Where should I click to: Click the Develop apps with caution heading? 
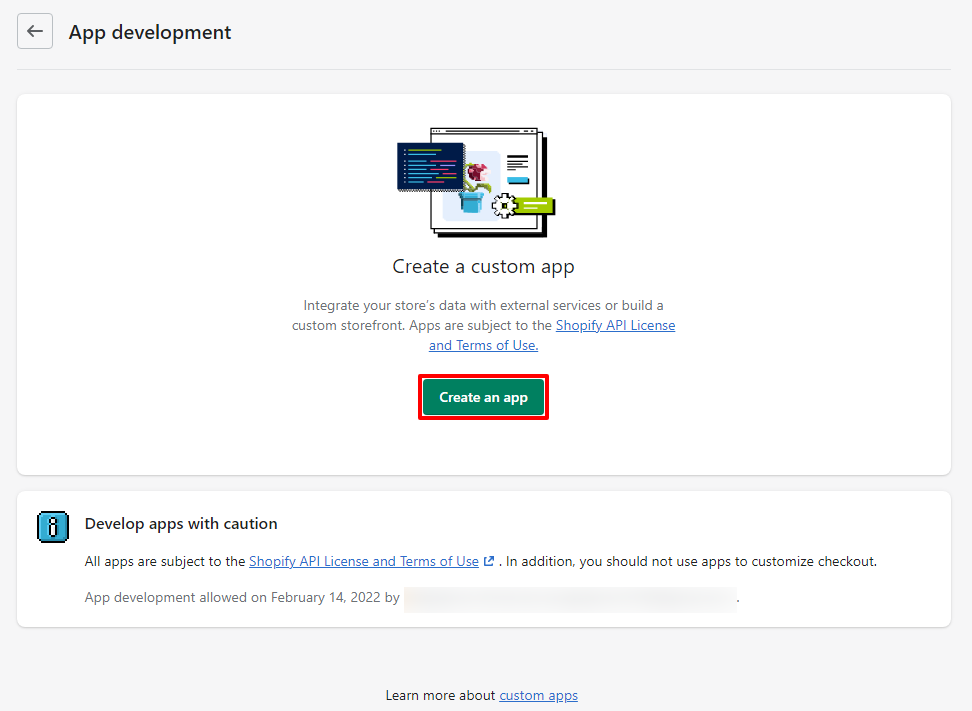[181, 523]
